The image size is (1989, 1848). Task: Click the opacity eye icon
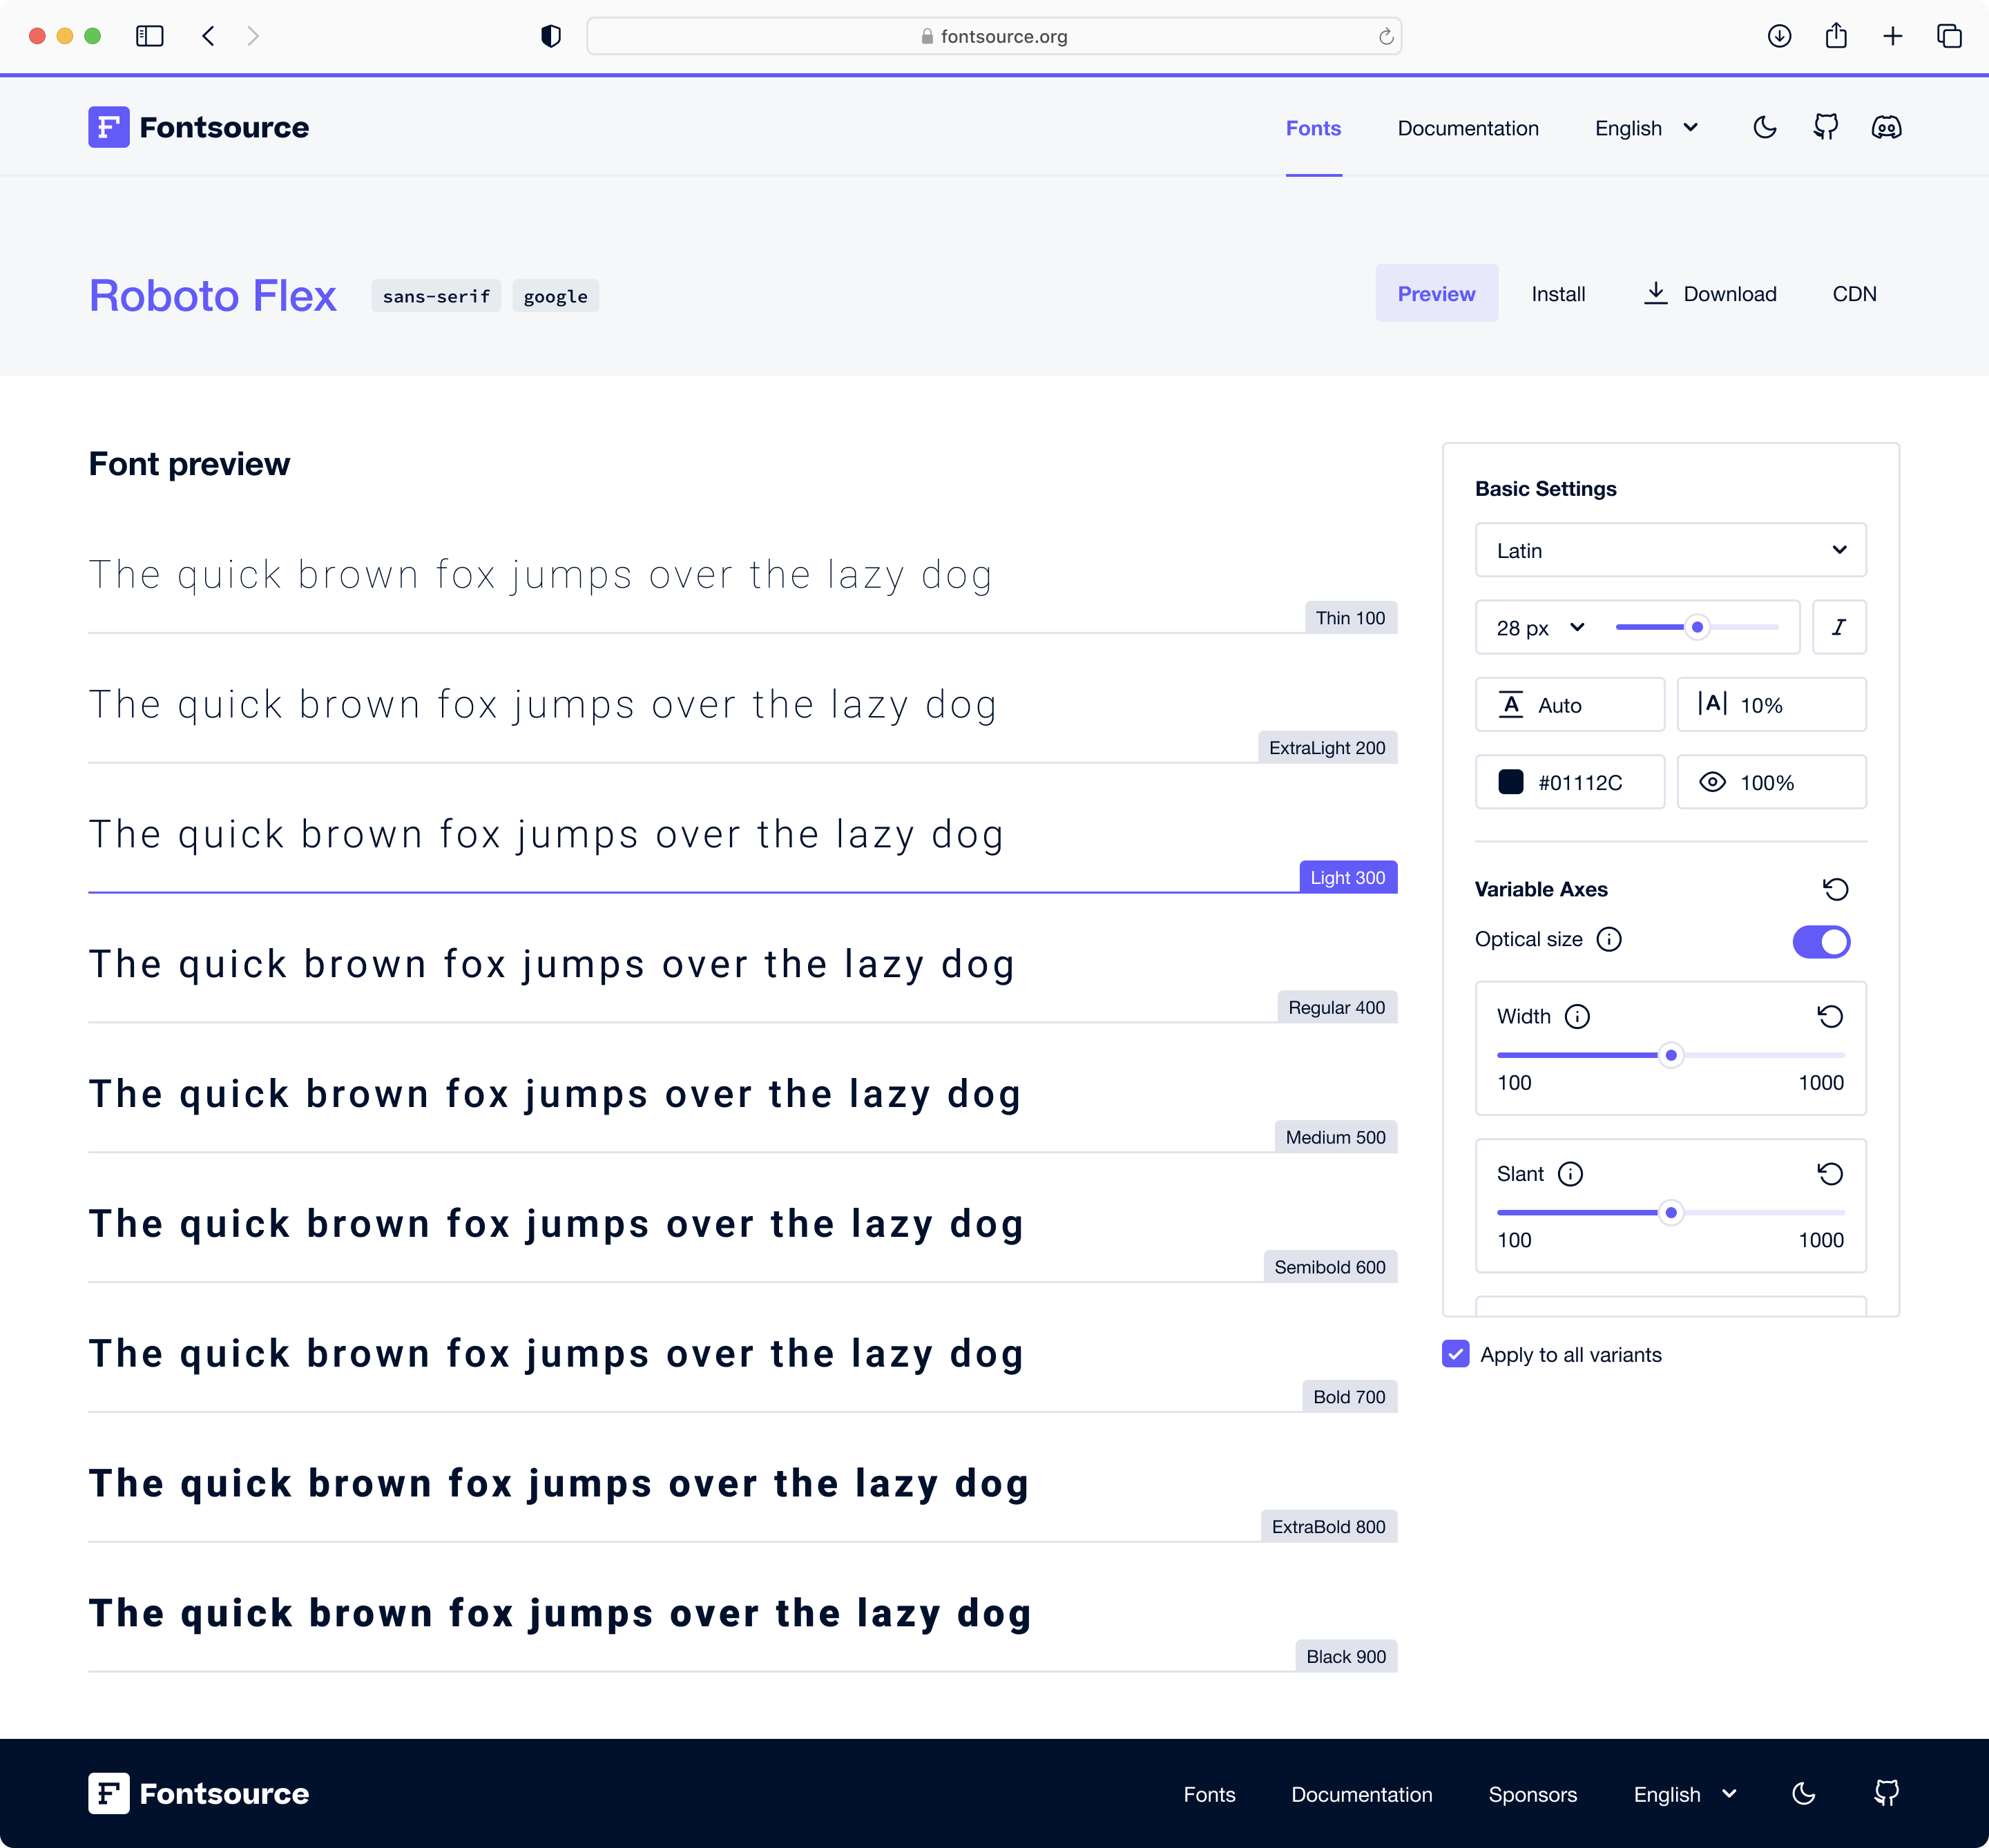click(1713, 782)
